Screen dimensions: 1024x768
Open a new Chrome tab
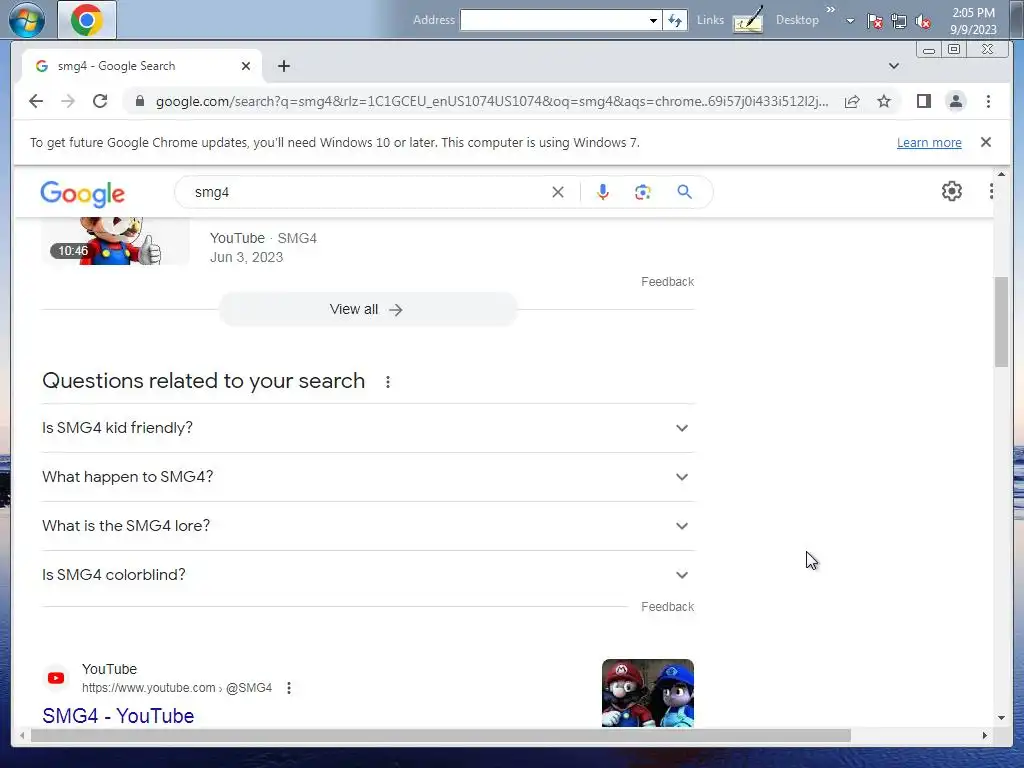tap(283, 66)
